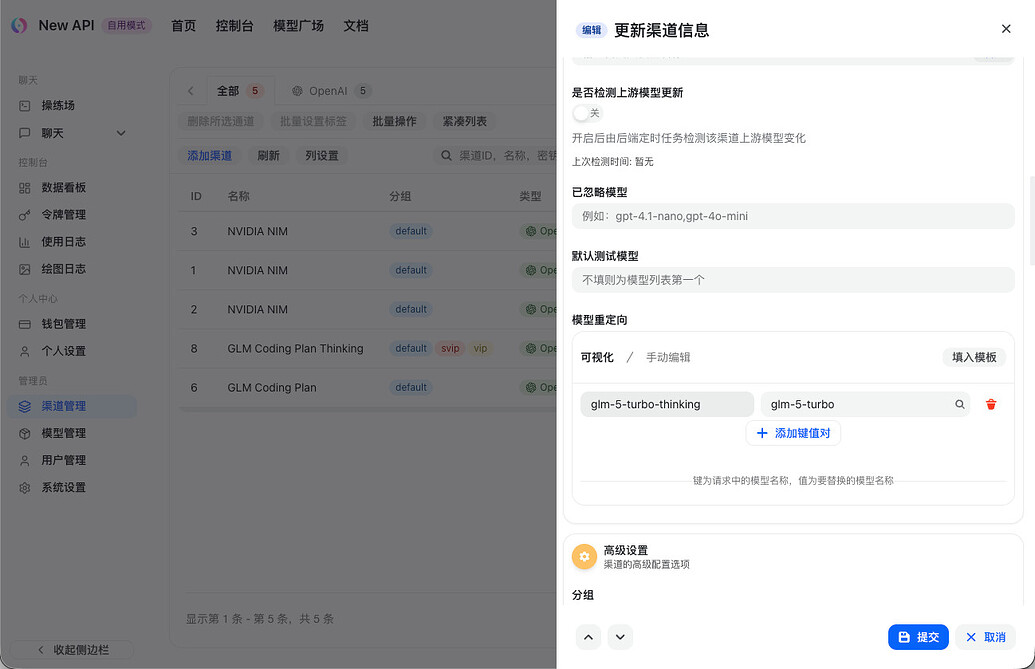Go to 首页 in top navigation

184,26
